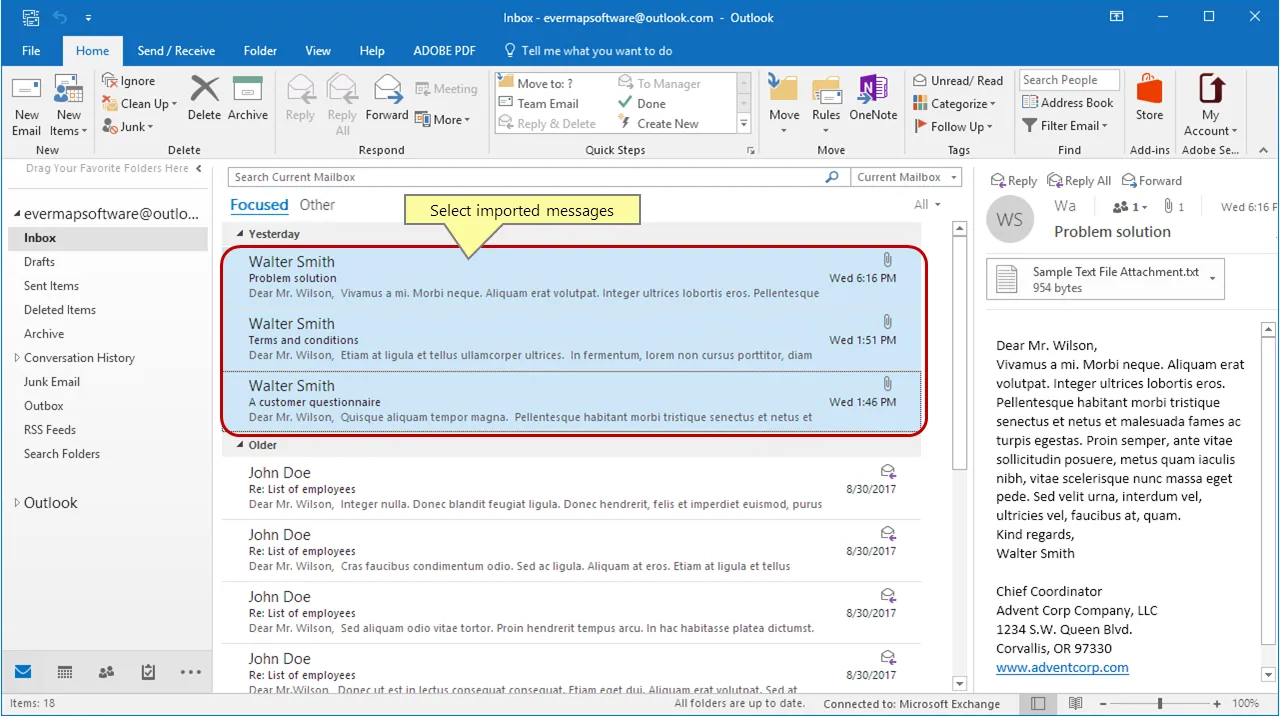Viewport: 1280px width, 720px height.
Task: Switch to Mail view in navigation bar
Action: point(23,672)
